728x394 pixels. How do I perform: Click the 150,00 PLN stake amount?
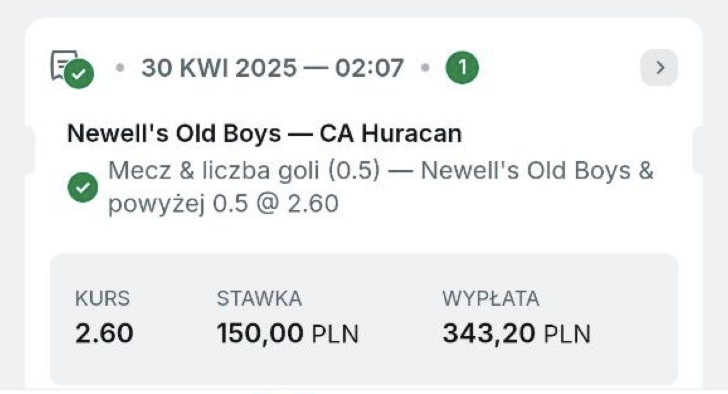[x=288, y=334]
